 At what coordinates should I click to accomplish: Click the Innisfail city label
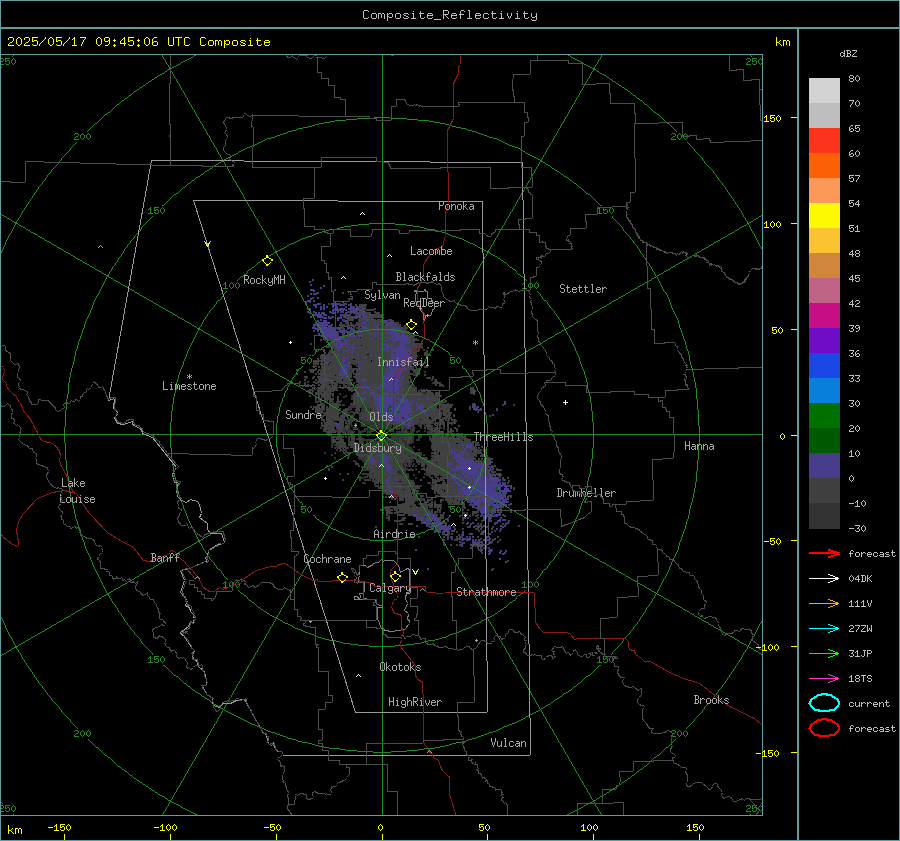[403, 362]
